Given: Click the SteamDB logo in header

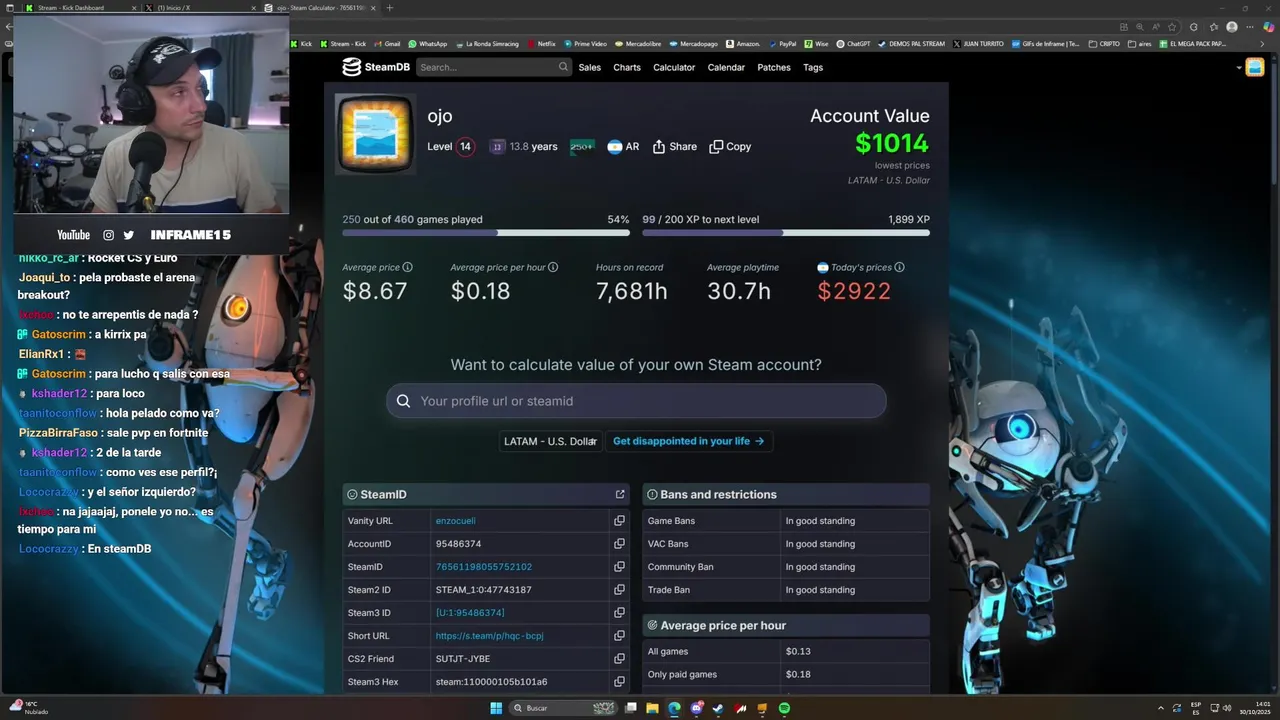Looking at the screenshot, I should click(376, 67).
